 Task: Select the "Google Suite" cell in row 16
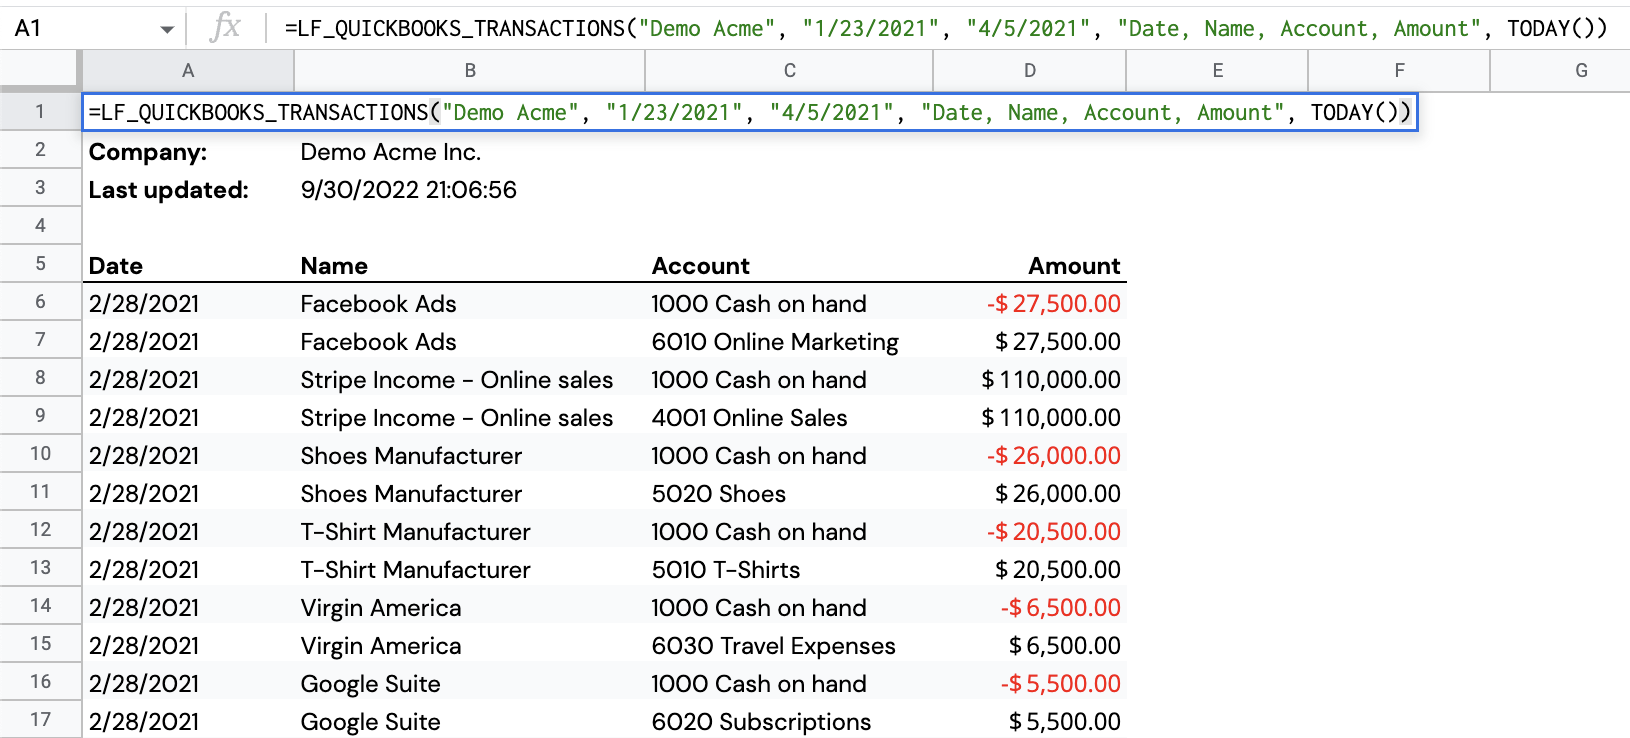(470, 683)
